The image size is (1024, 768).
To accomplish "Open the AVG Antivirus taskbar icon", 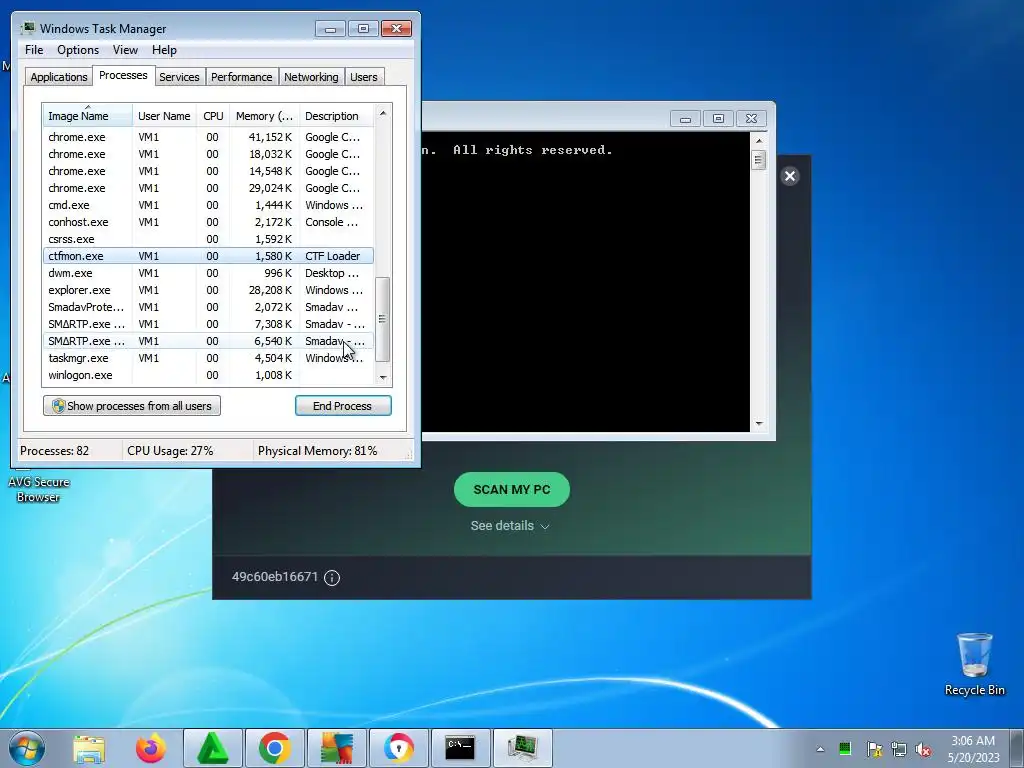I will [337, 748].
